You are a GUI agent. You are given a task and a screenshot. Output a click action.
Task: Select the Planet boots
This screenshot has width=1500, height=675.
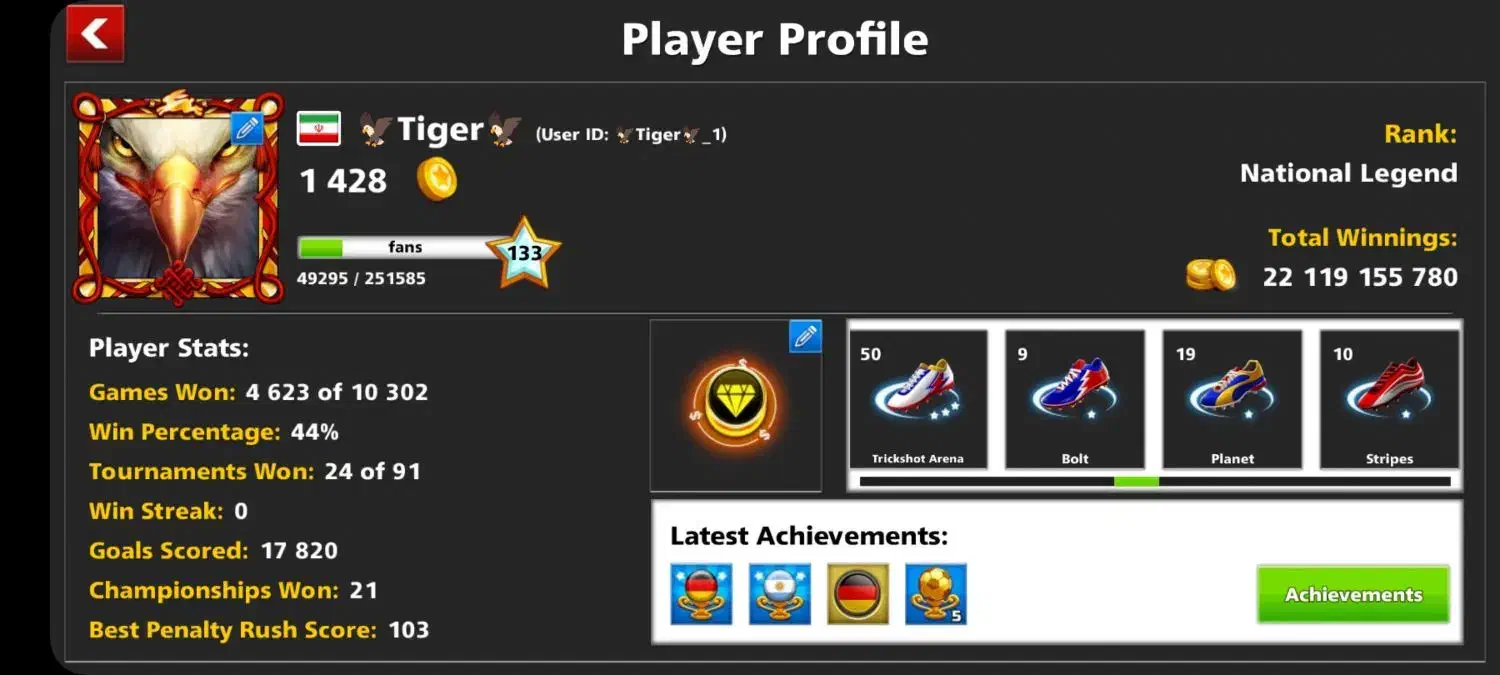(x=1232, y=399)
